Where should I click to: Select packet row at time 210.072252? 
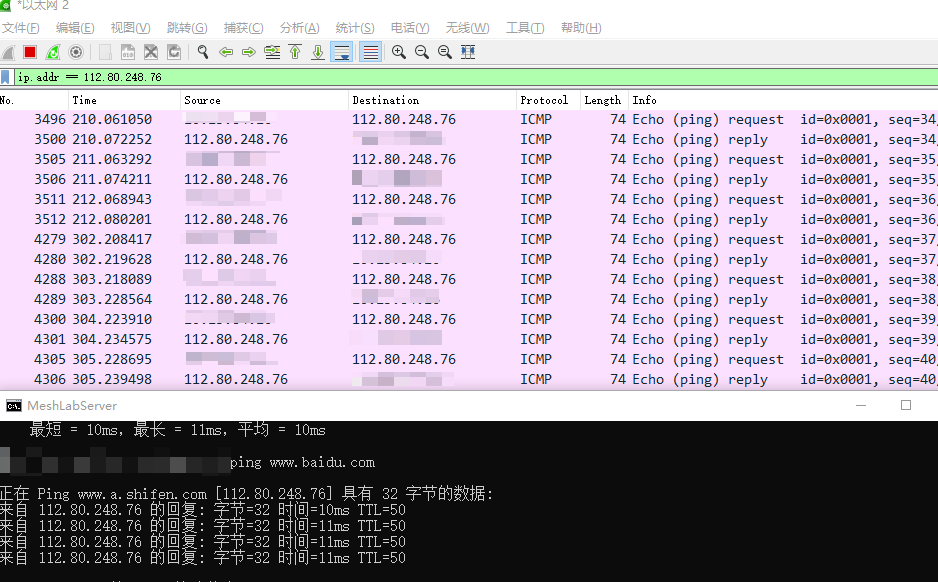coord(469,139)
